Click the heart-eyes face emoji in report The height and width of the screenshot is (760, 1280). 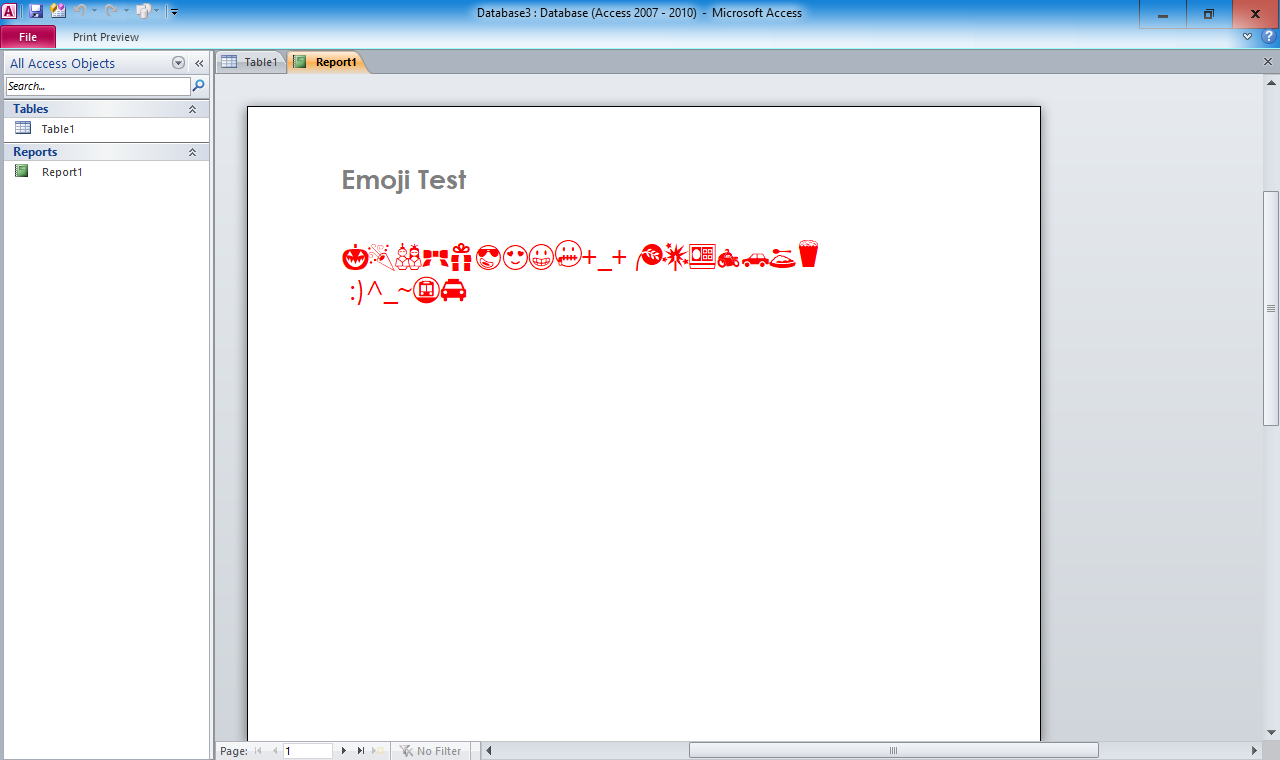(515, 258)
